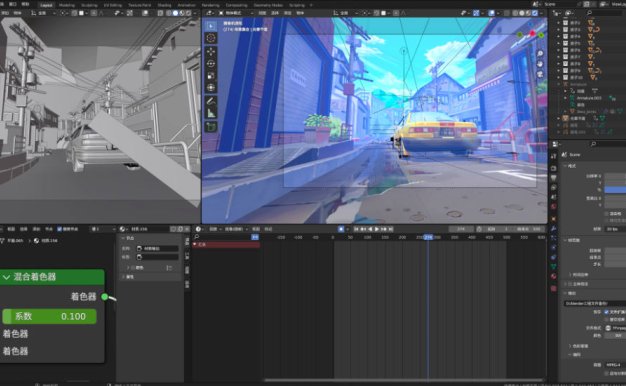This screenshot has width=626, height=386.
Task: Select the Rotate tool in viewport toolbar
Action: (x=211, y=63)
